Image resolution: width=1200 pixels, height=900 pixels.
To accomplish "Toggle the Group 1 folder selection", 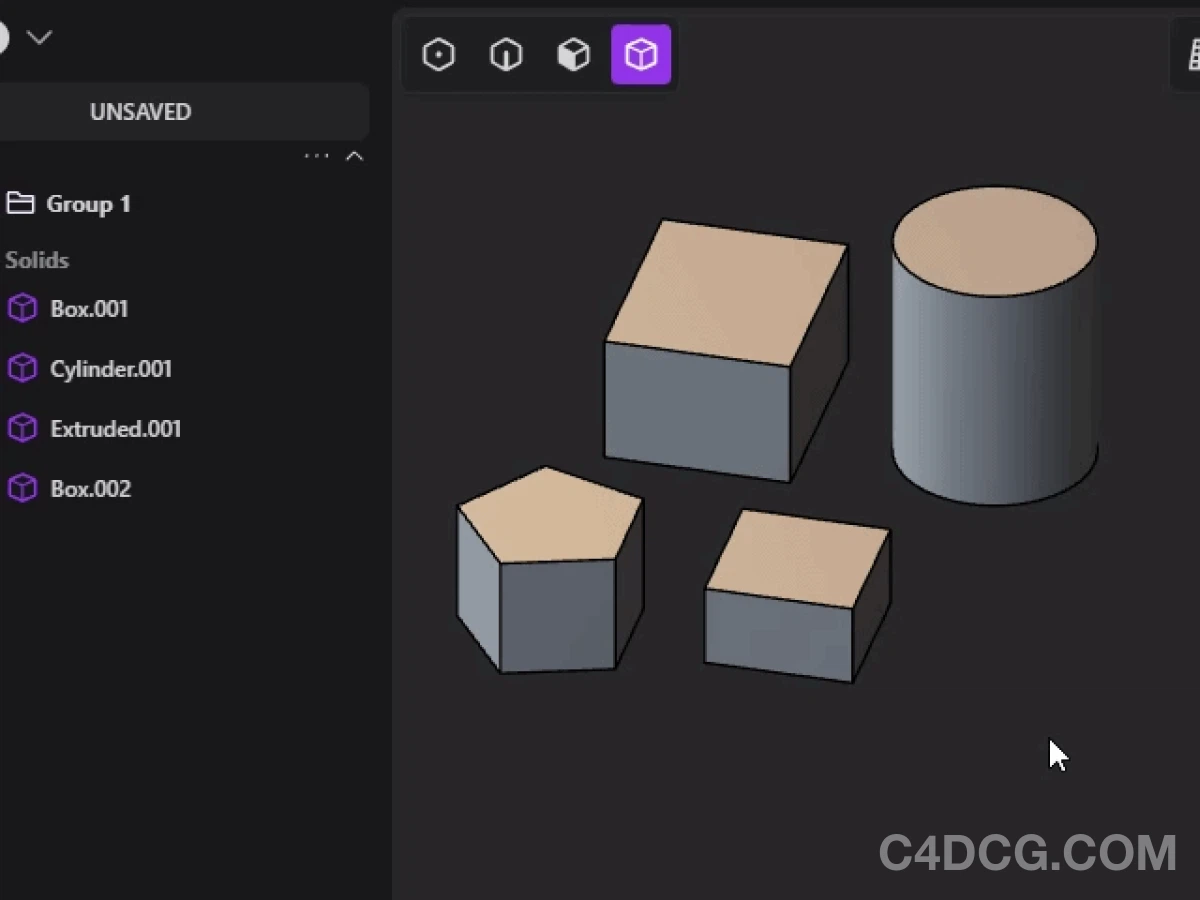I will click(x=88, y=203).
